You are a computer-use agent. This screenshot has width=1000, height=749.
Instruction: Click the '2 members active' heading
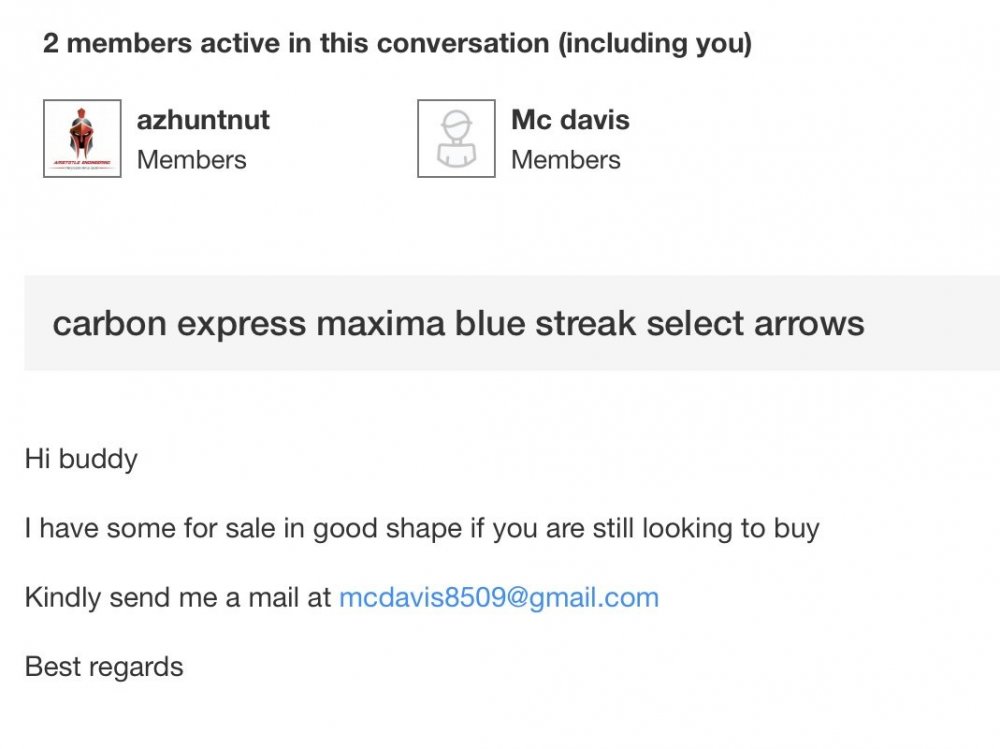click(397, 43)
